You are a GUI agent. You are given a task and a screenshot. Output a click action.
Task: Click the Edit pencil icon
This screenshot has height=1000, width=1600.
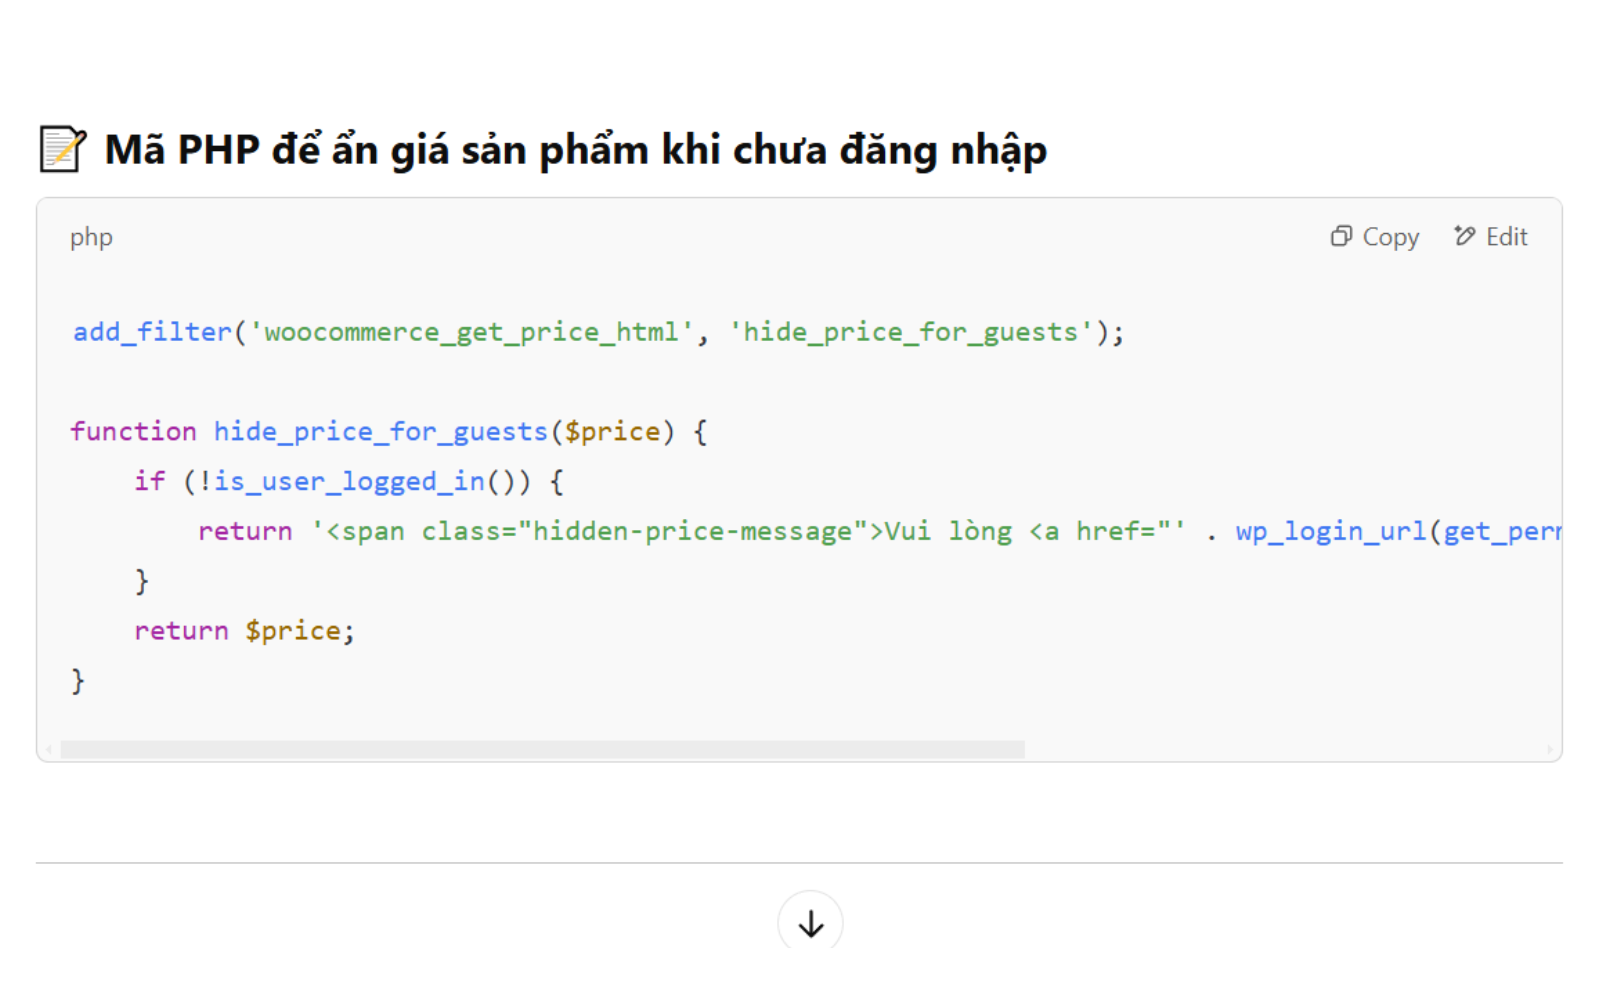coord(1465,236)
